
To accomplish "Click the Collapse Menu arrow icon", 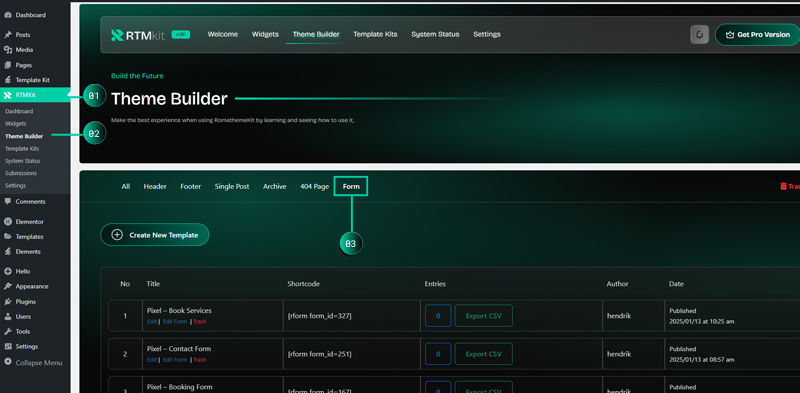I will [8, 362].
